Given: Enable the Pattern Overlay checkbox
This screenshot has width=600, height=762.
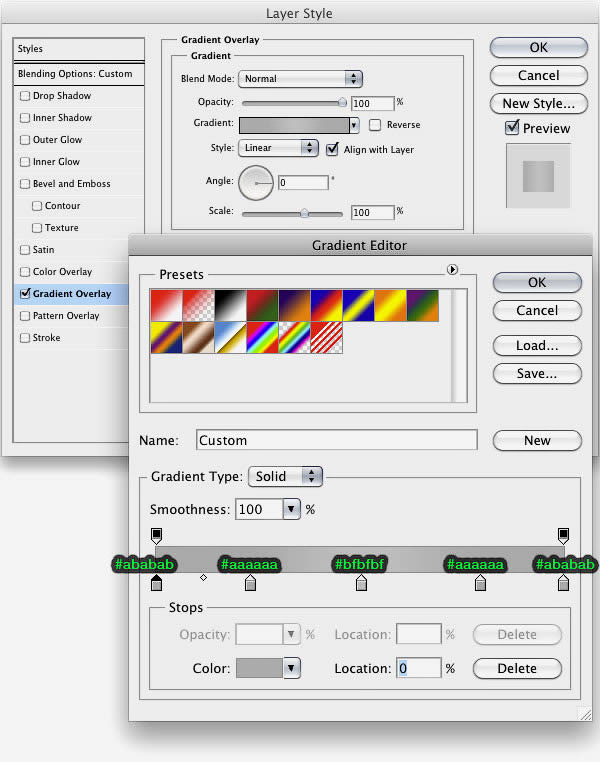Looking at the screenshot, I should (25, 316).
